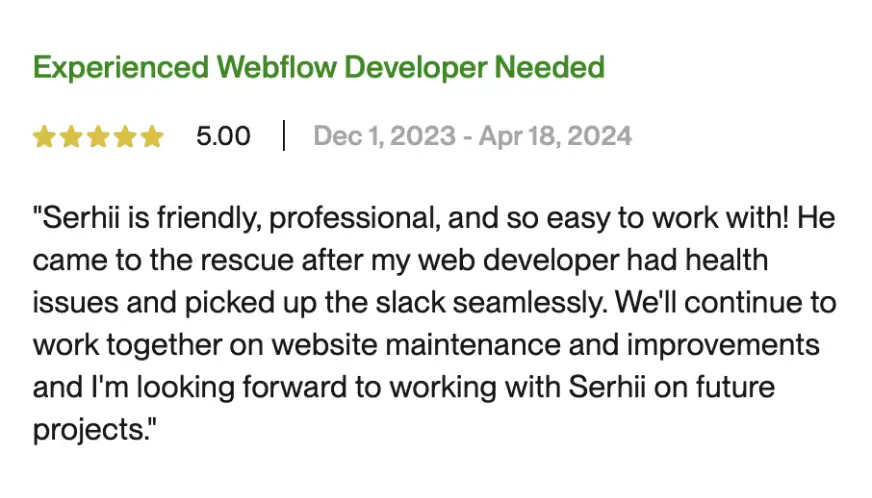Click the fifth (last) rating star
Screen dimensions: 872x498
(x=152, y=136)
